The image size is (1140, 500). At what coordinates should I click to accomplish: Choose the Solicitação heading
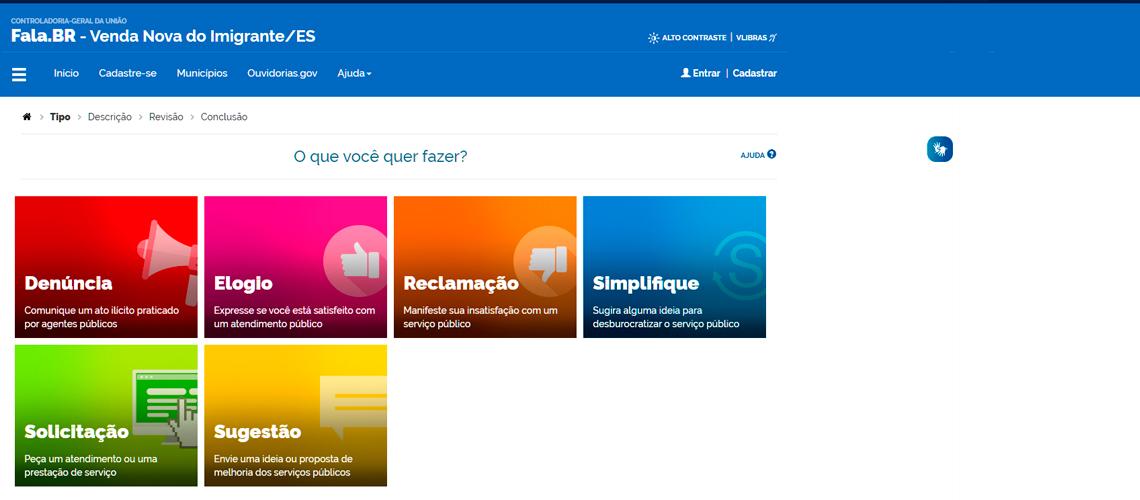coord(76,432)
